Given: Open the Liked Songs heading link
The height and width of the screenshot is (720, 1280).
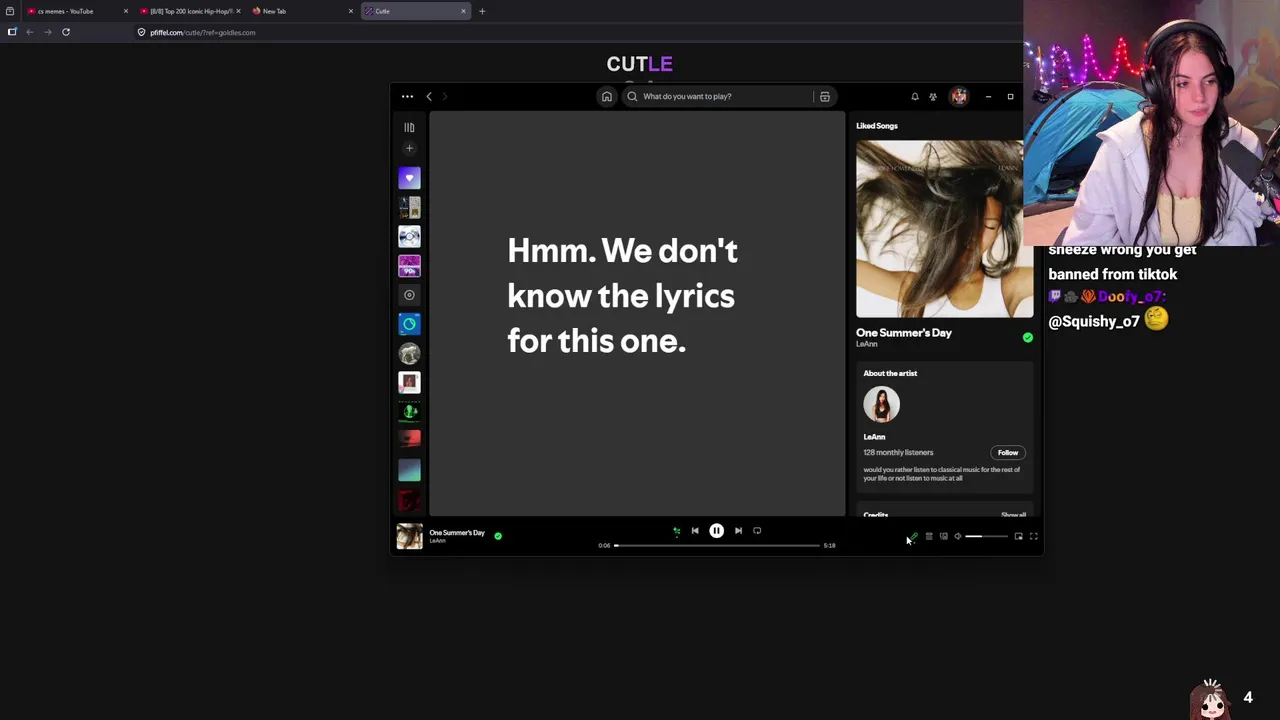Looking at the screenshot, I should coord(877,126).
